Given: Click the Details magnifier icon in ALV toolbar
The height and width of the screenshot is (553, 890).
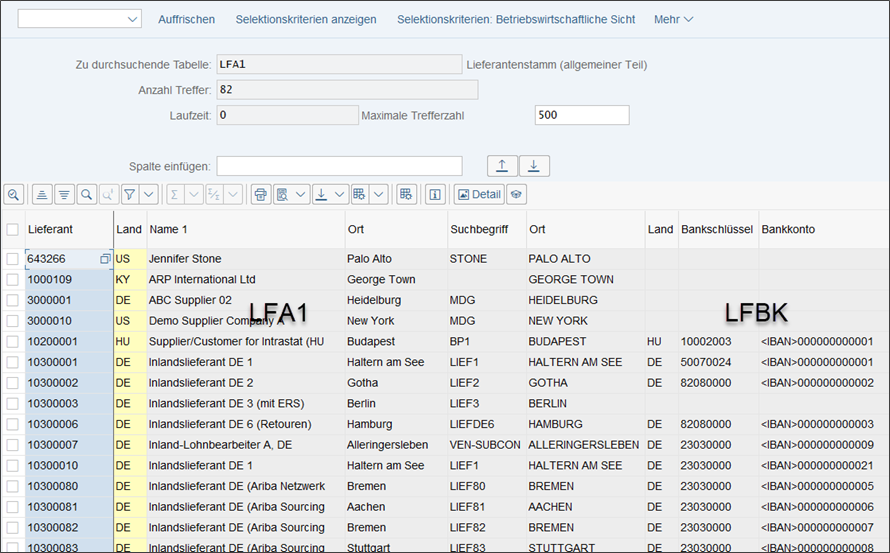Looking at the screenshot, I should click(x=14, y=194).
